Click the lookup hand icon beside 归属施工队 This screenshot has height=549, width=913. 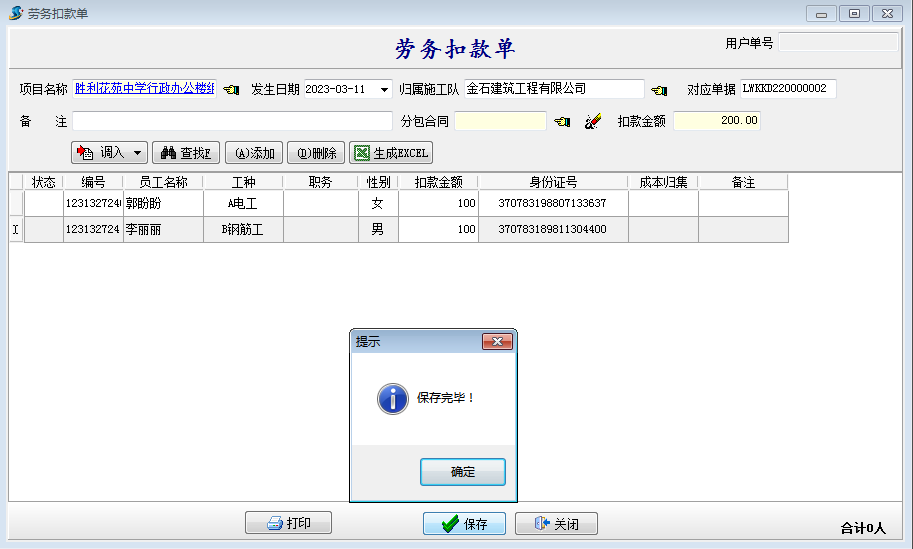tap(659, 90)
